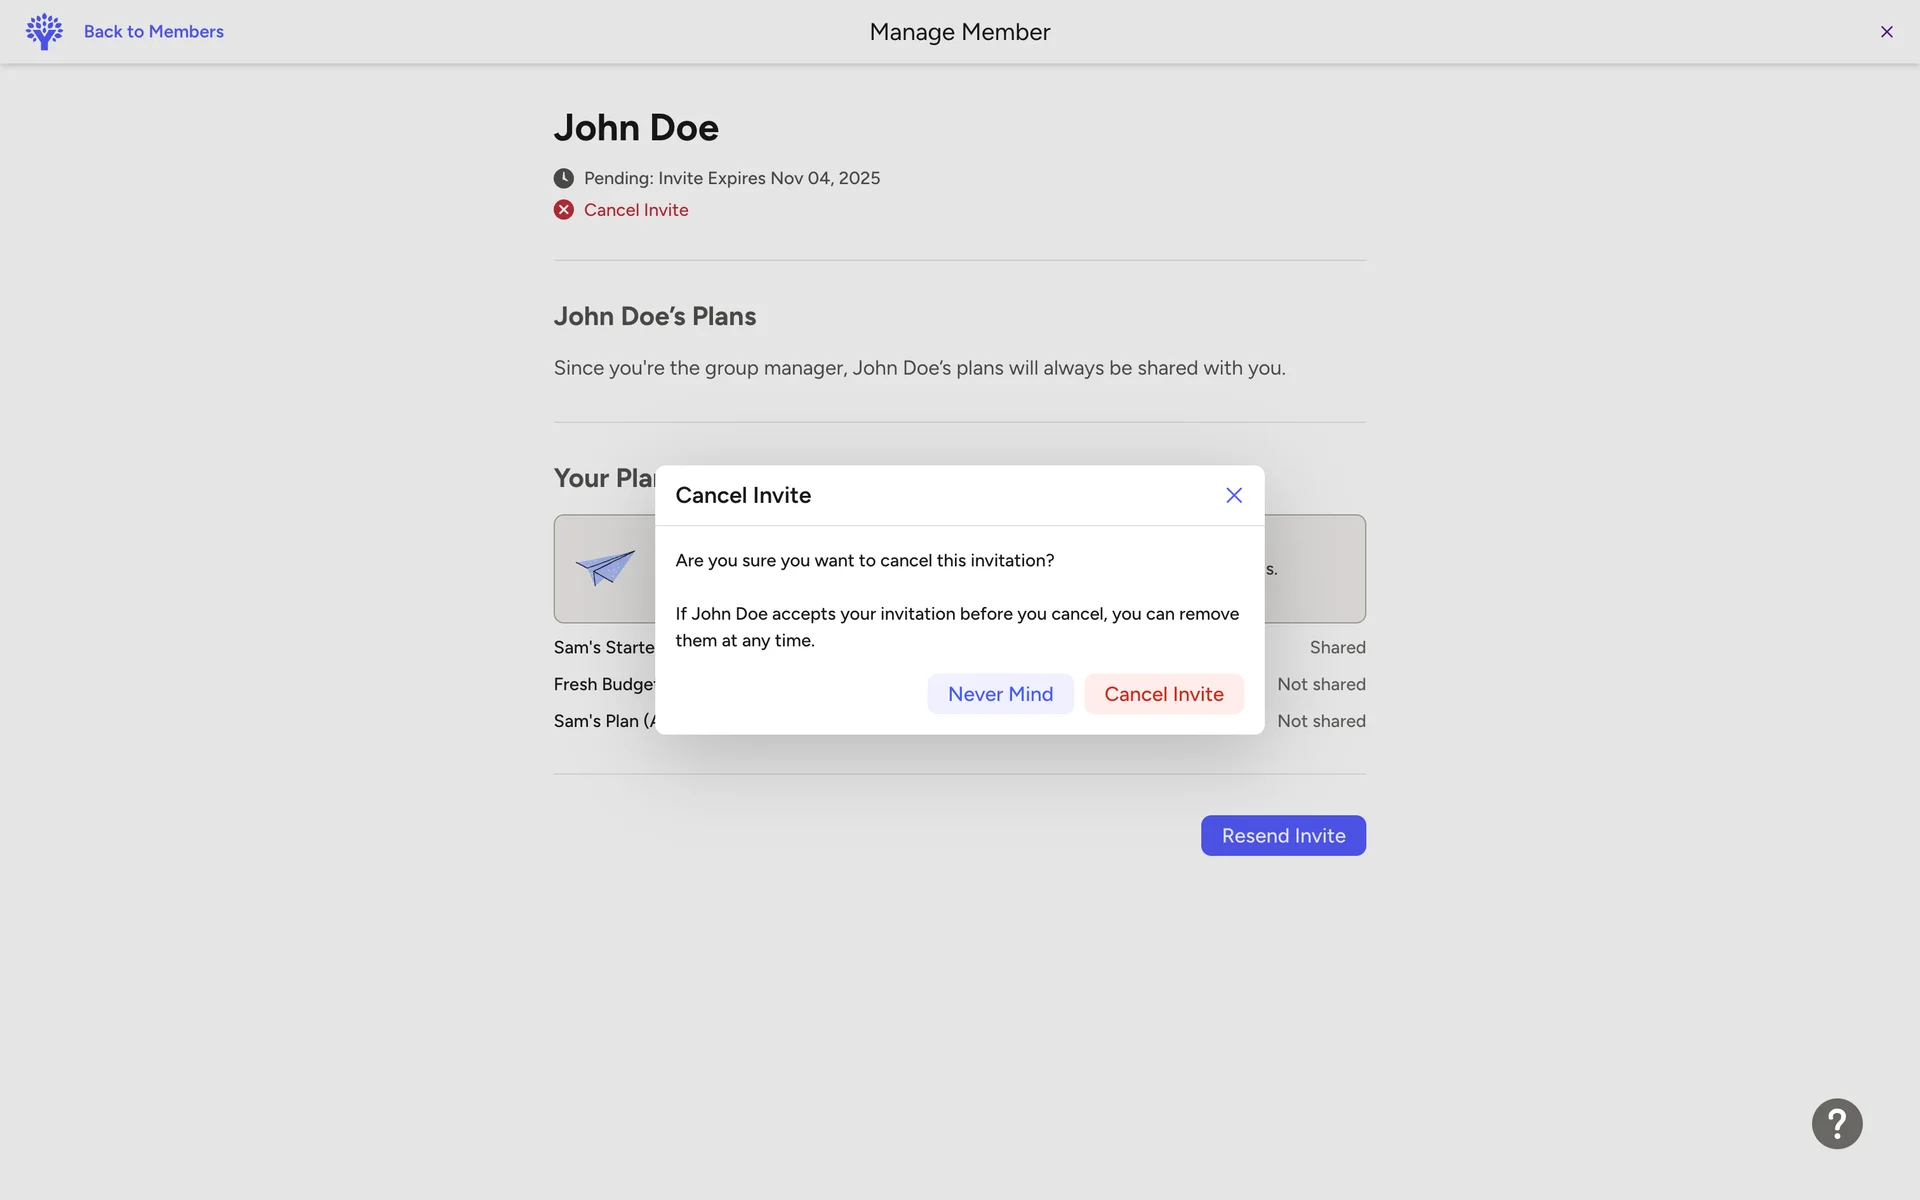Click the Resend Invite button

point(1283,835)
